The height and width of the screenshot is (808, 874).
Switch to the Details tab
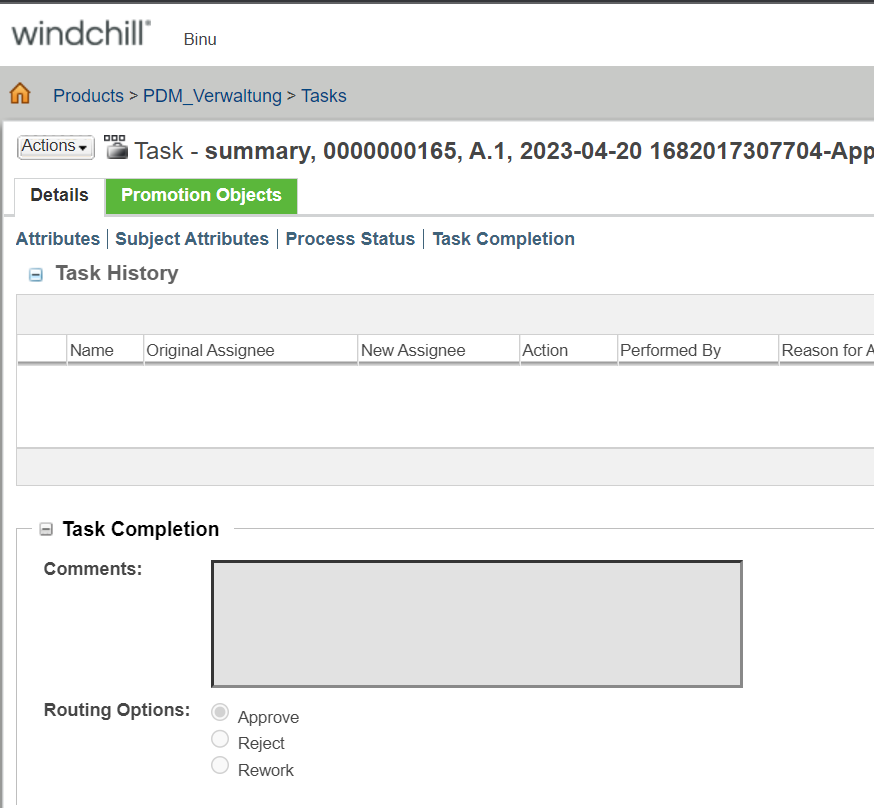(x=58, y=195)
